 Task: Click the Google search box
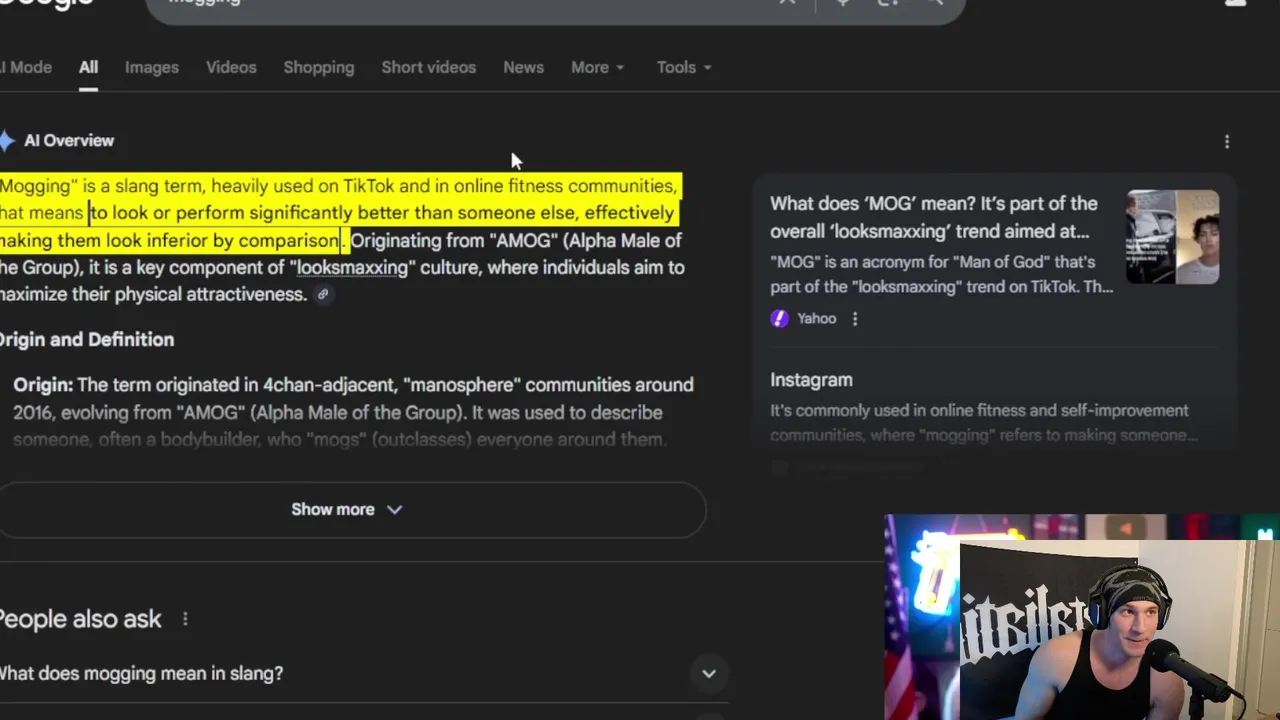tap(555, 6)
